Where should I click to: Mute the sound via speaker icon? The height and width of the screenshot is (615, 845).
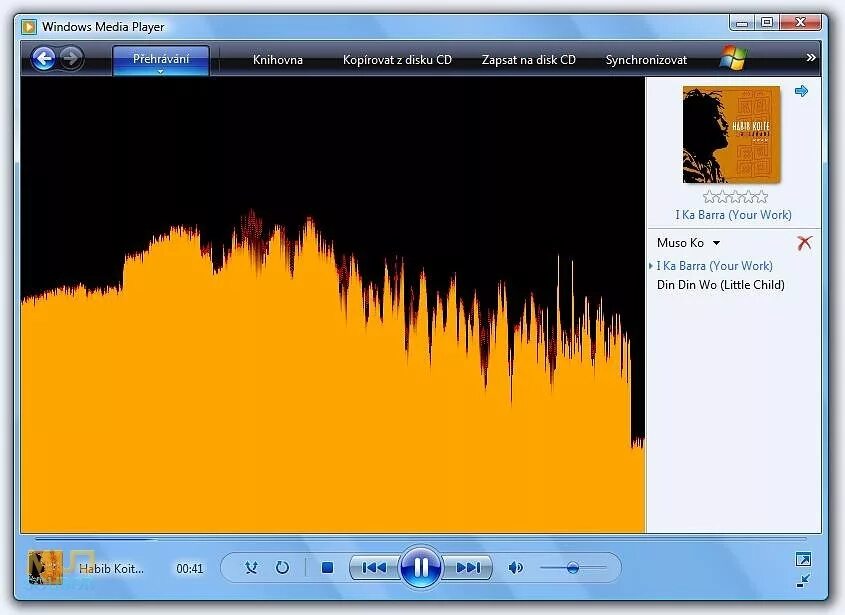click(515, 568)
